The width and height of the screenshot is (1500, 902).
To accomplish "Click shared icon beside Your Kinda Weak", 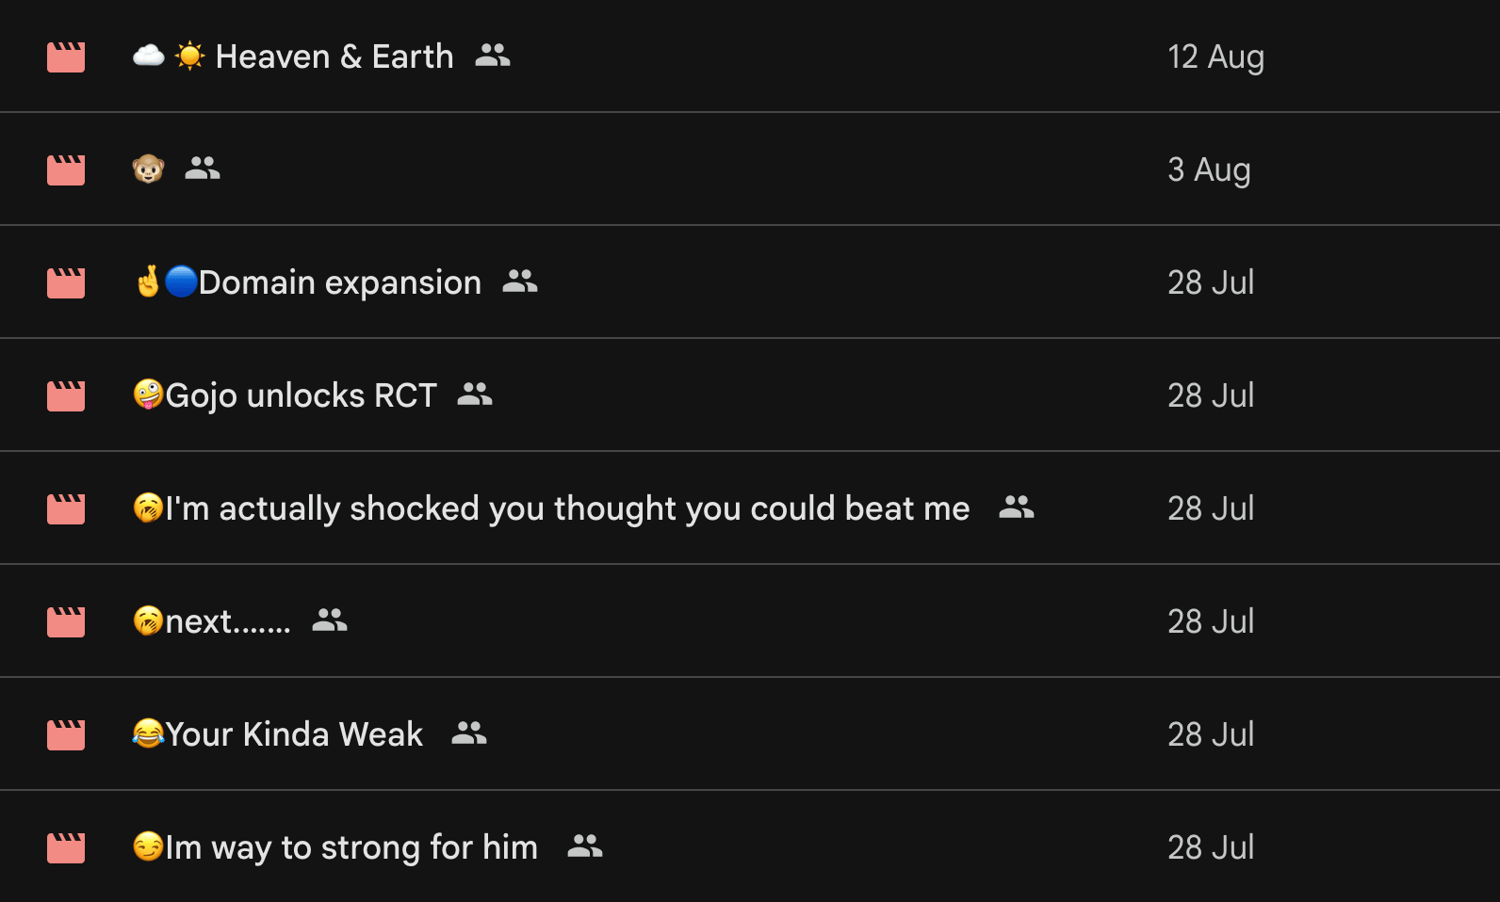I will [469, 734].
